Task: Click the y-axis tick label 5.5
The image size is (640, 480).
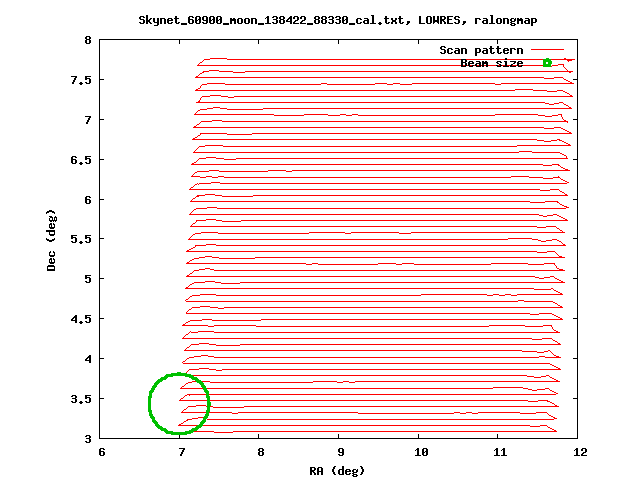Action: click(81, 239)
